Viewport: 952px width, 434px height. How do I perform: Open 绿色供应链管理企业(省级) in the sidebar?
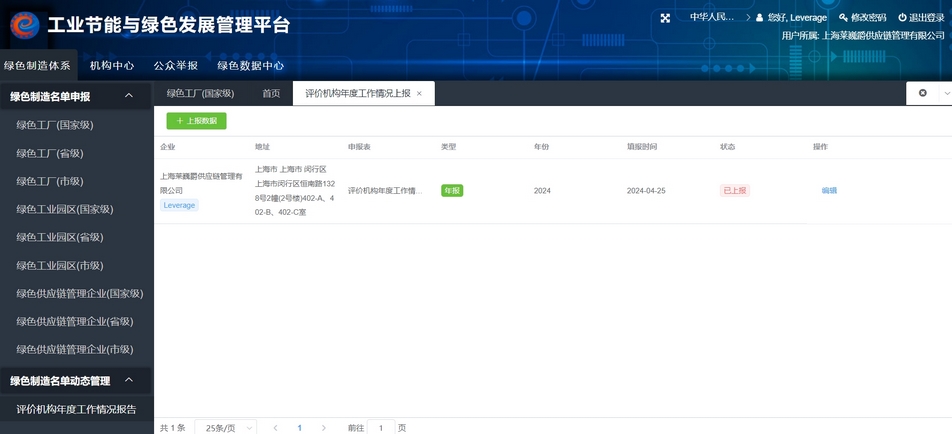point(76,322)
